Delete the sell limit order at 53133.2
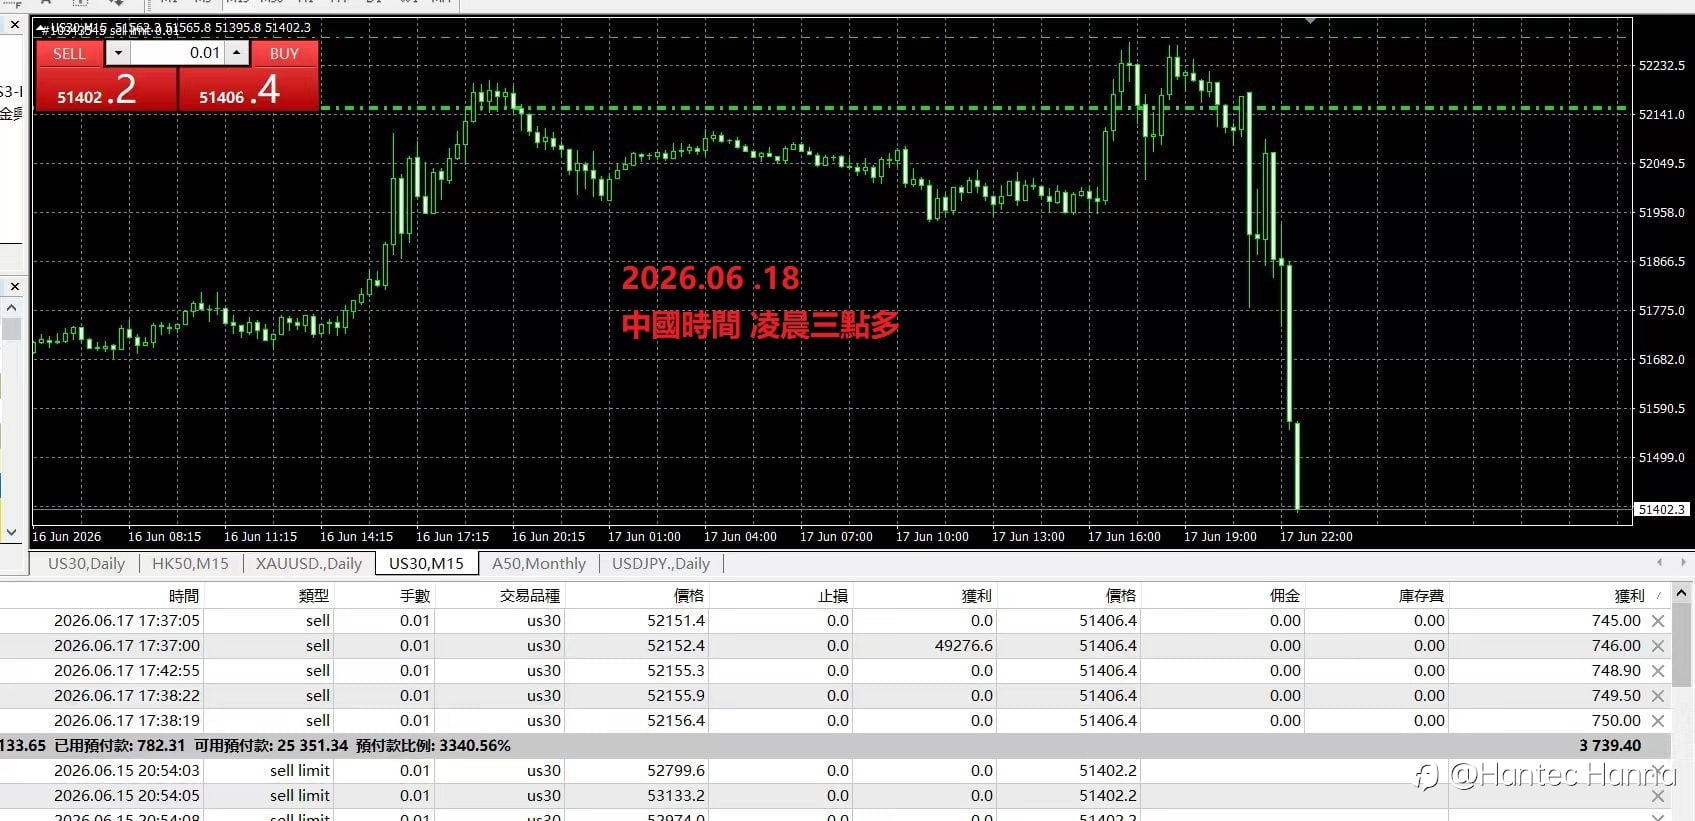The height and width of the screenshot is (821, 1695). pyautogui.click(x=1658, y=796)
